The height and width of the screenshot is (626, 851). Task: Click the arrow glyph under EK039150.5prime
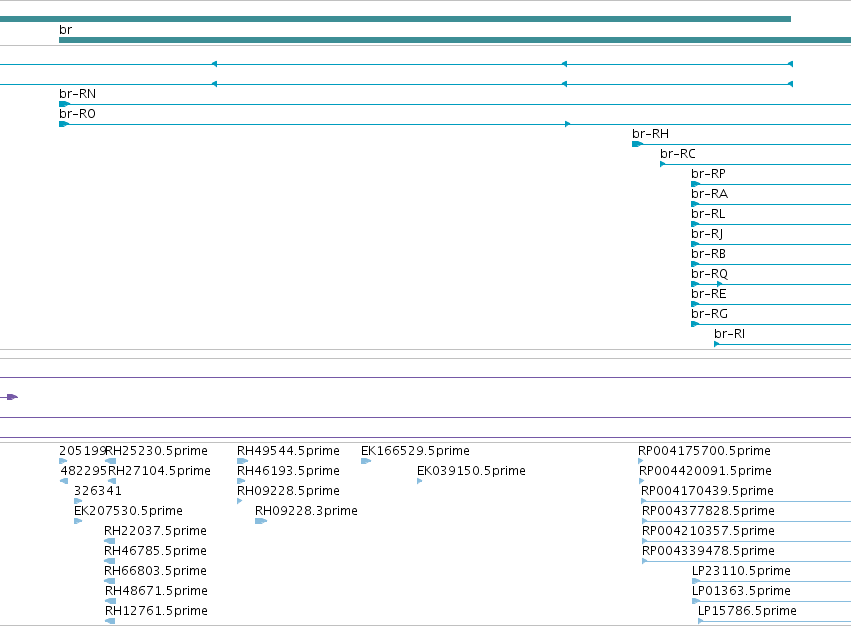point(420,482)
